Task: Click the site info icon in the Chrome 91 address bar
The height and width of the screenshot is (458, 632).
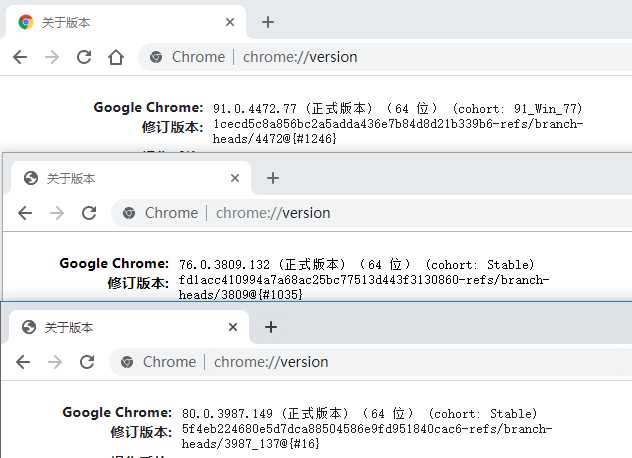Action: tap(156, 57)
